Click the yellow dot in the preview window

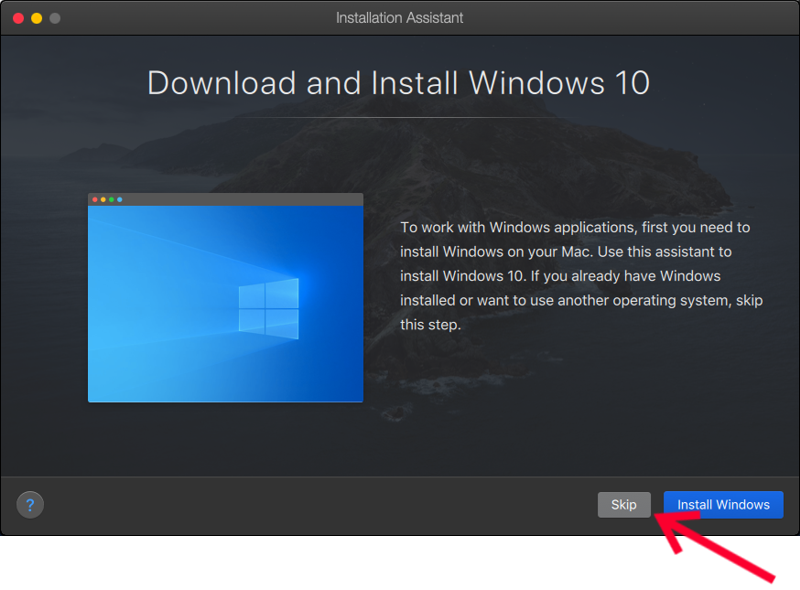pyautogui.click(x=103, y=199)
